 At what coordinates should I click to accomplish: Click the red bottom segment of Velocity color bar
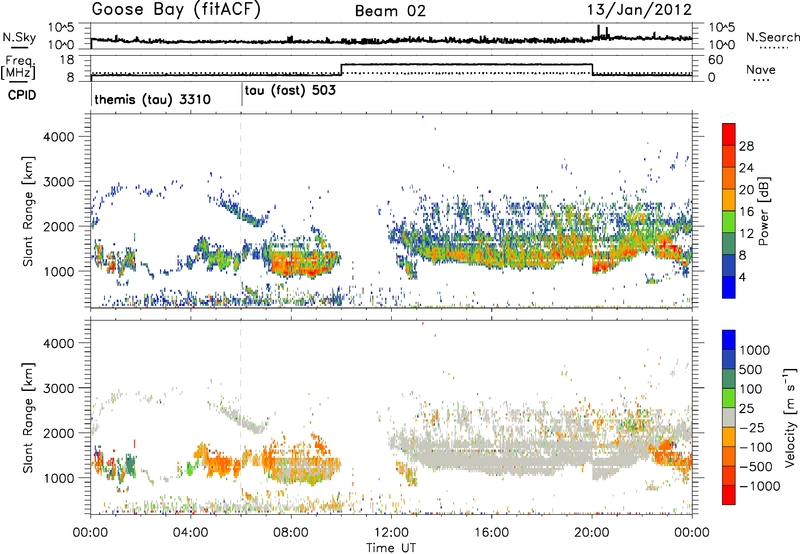[x=729, y=495]
